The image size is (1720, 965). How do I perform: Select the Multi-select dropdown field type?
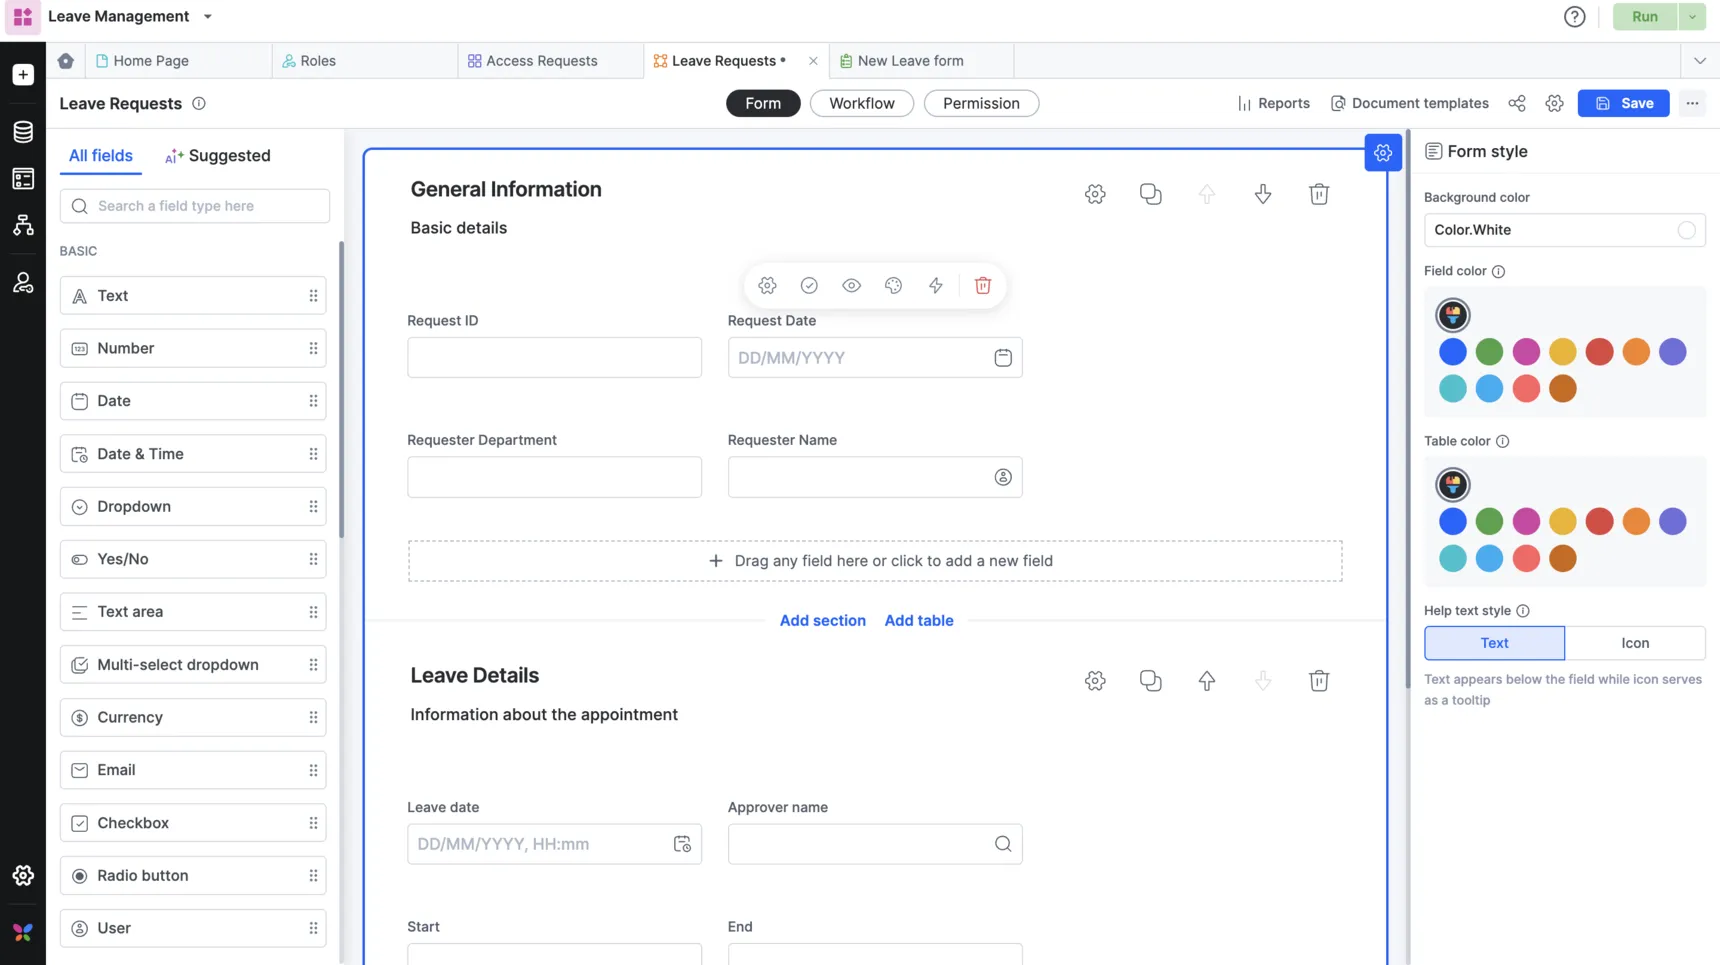click(193, 665)
